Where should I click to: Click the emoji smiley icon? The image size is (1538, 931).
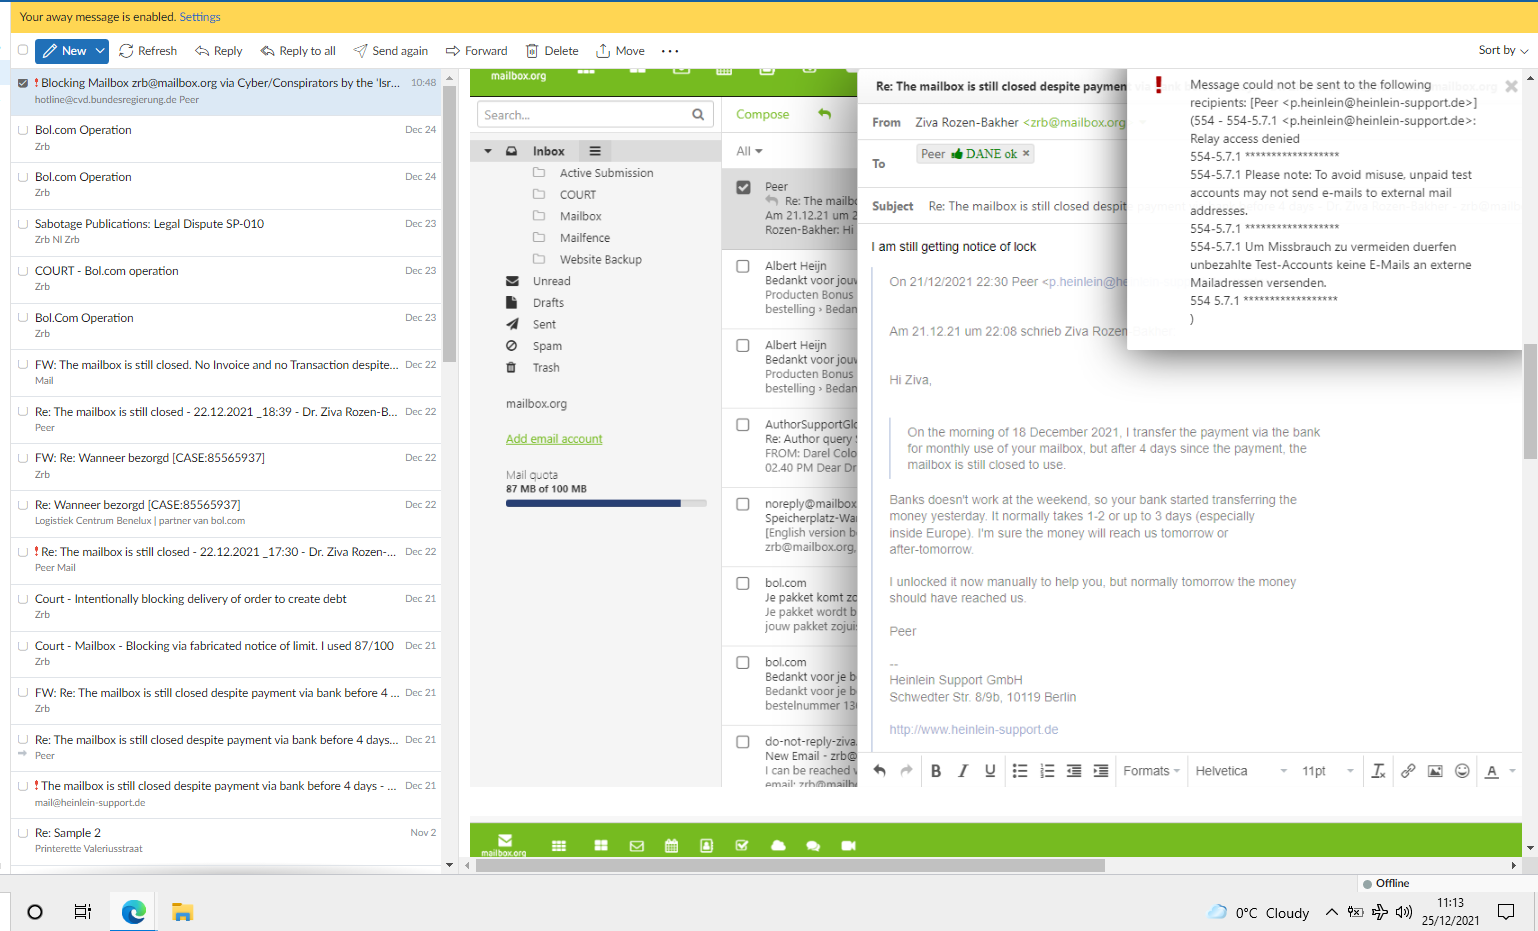(x=1462, y=771)
